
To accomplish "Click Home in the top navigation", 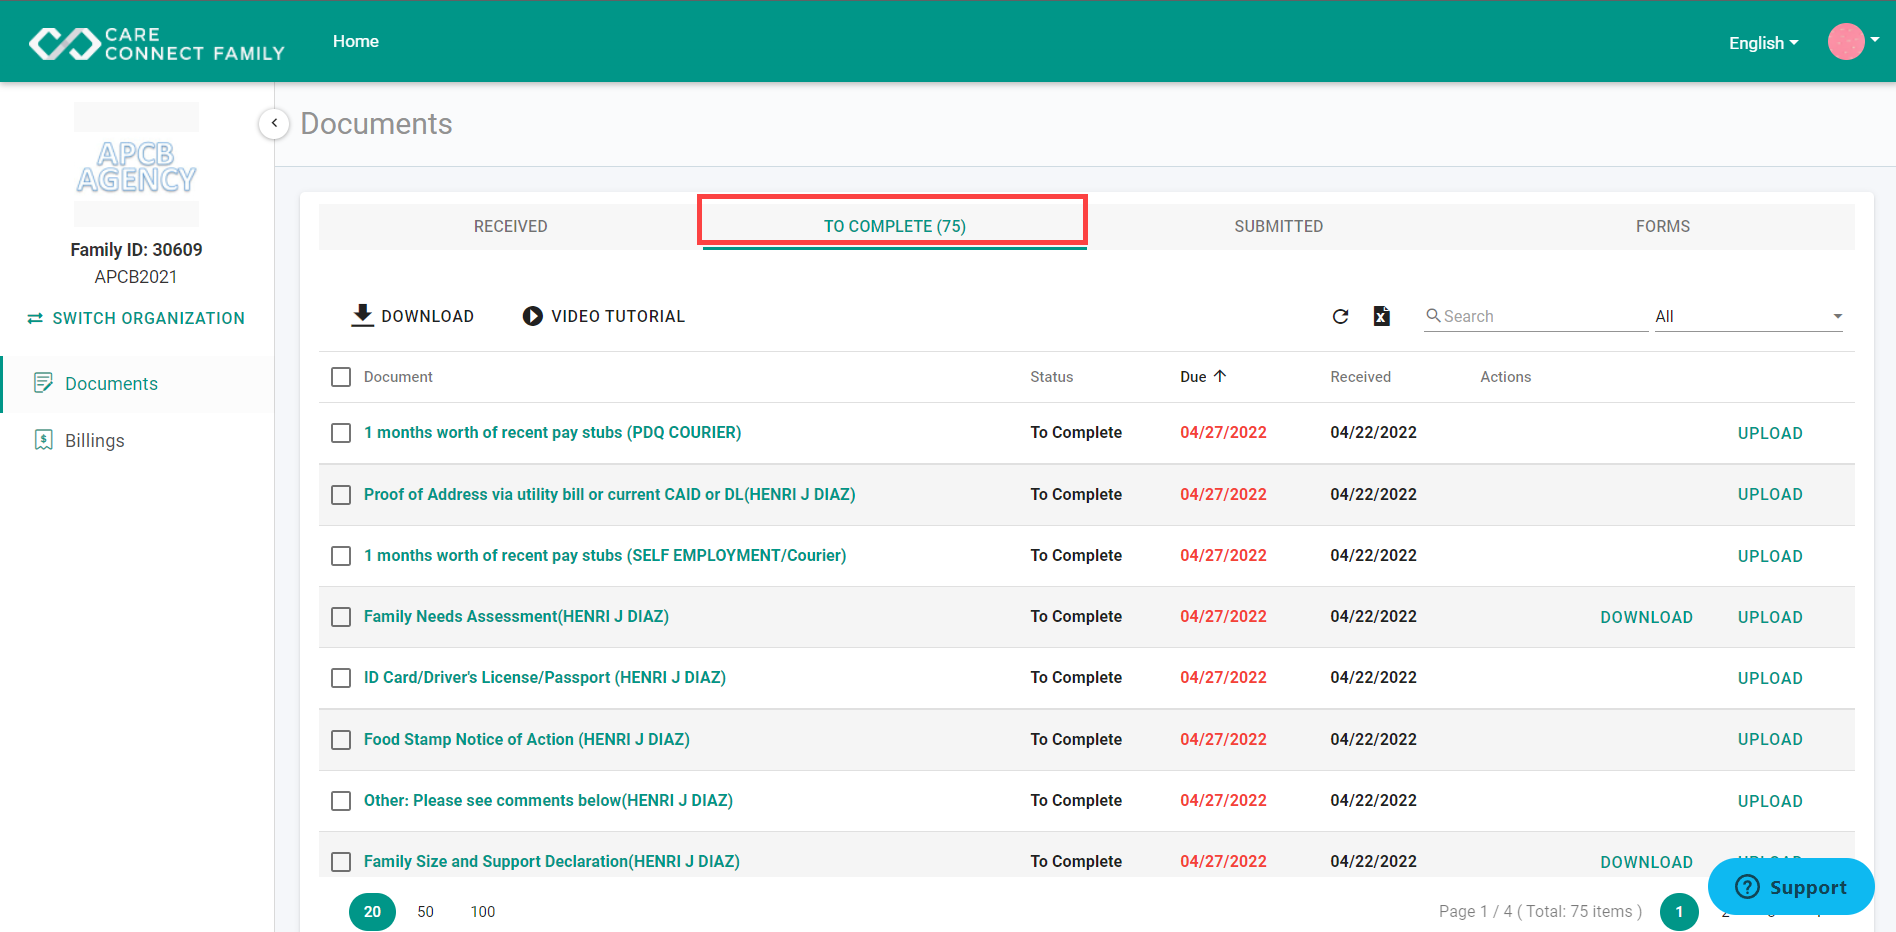I will [x=356, y=41].
